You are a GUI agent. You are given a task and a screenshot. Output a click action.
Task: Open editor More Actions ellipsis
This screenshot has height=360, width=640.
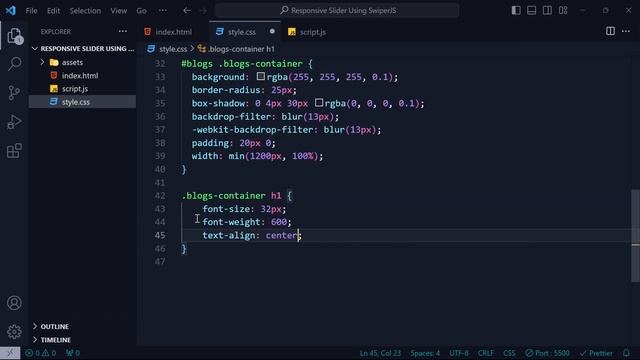point(626,31)
